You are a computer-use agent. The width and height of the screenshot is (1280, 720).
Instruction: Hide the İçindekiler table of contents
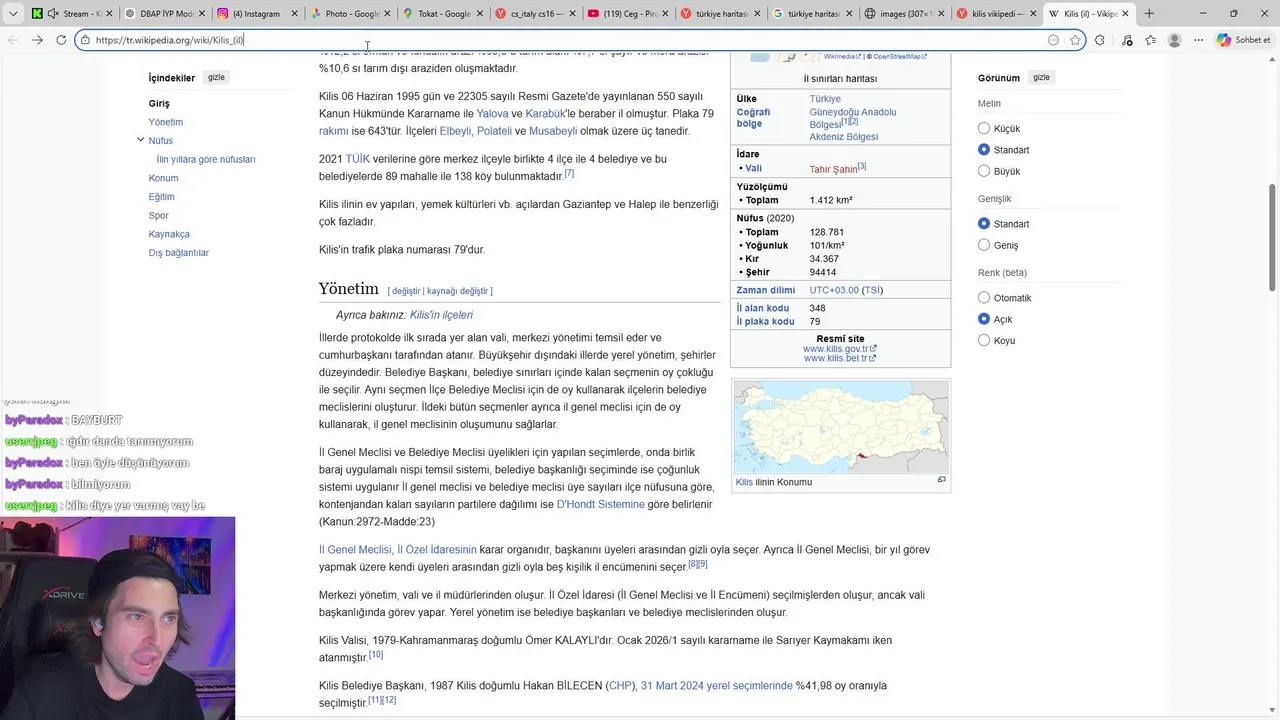(x=216, y=77)
